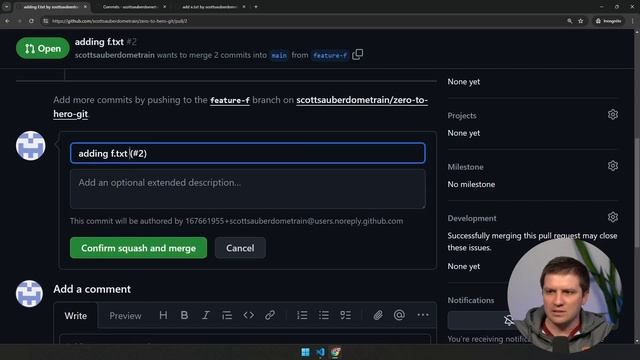Insert a task list

tap(345, 315)
